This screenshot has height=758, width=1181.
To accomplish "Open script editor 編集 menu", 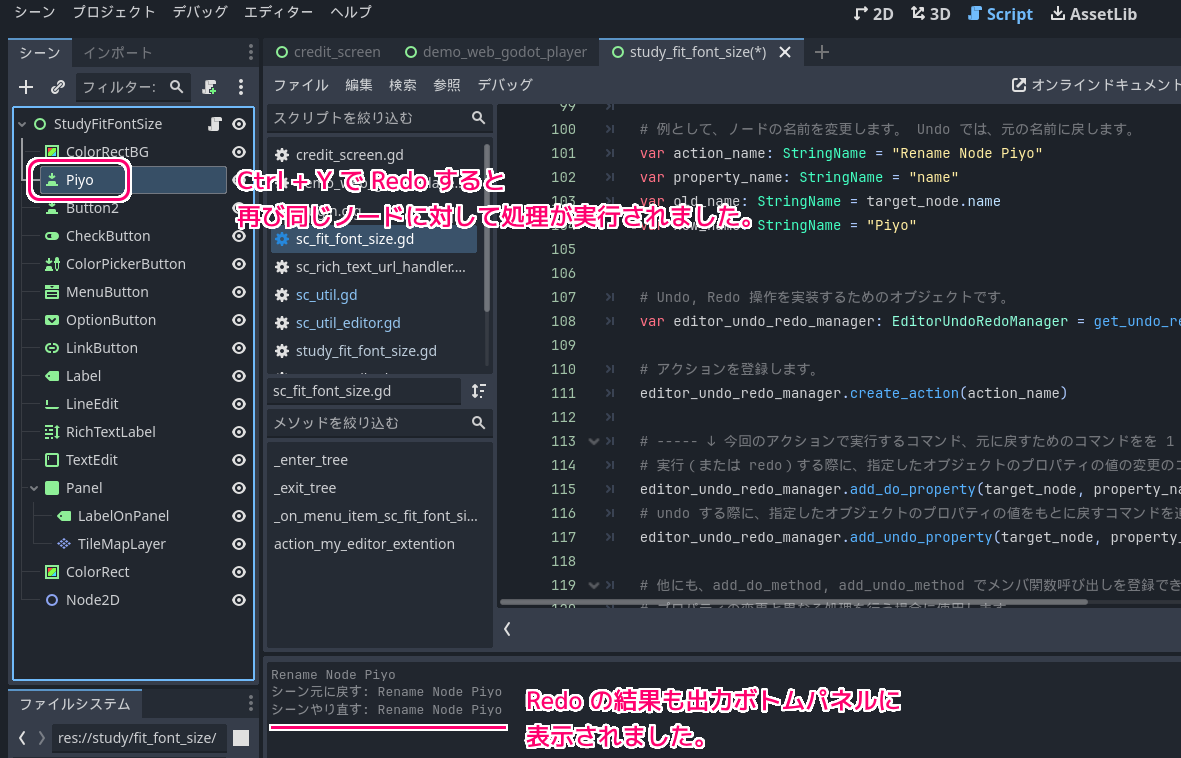I will click(359, 85).
